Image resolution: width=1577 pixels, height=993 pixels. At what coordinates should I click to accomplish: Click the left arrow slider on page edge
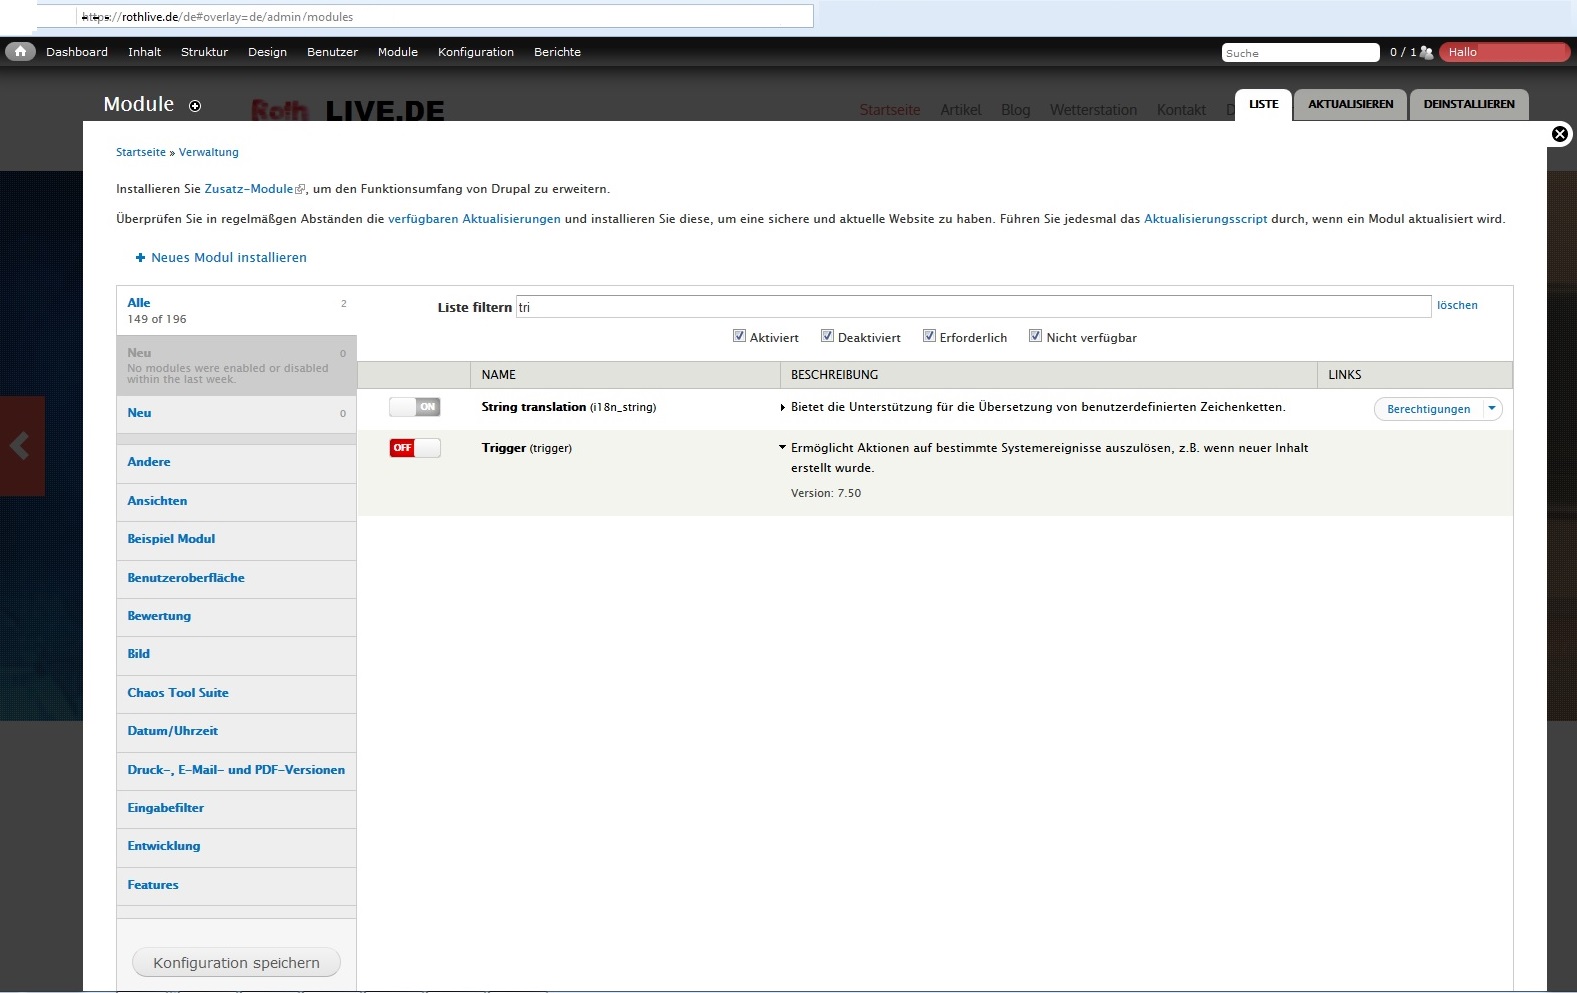22,446
